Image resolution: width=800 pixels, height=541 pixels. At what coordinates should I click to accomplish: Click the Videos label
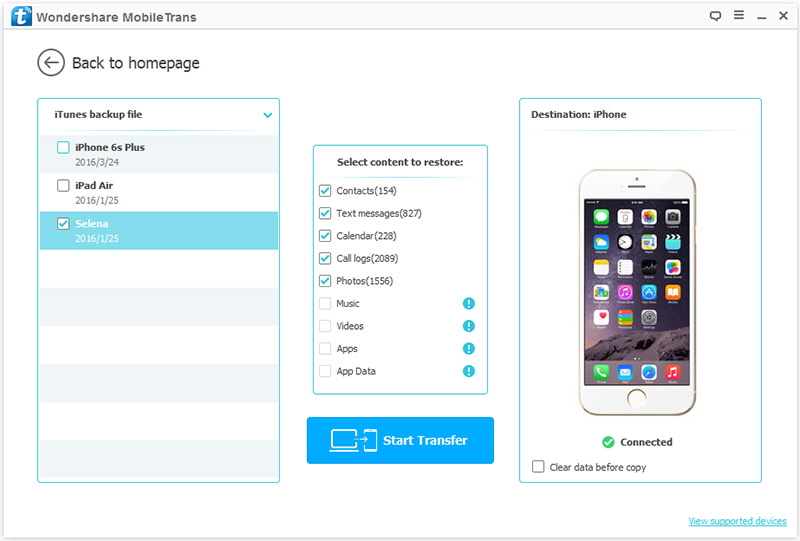tap(350, 326)
